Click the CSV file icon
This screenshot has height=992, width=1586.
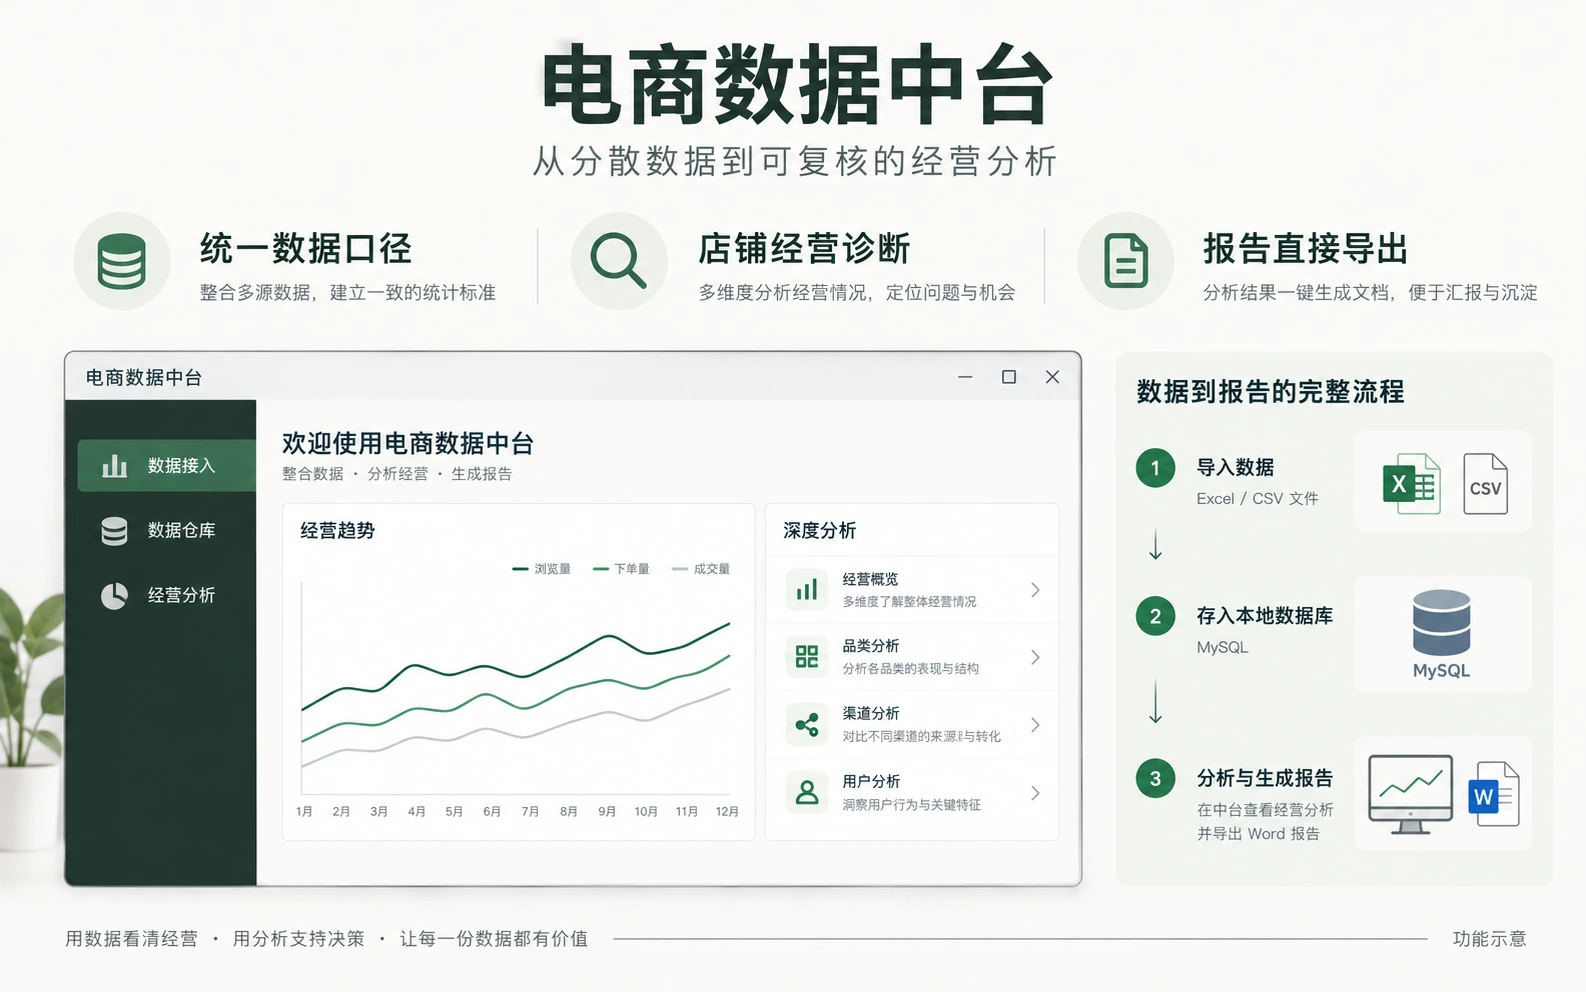point(1485,484)
